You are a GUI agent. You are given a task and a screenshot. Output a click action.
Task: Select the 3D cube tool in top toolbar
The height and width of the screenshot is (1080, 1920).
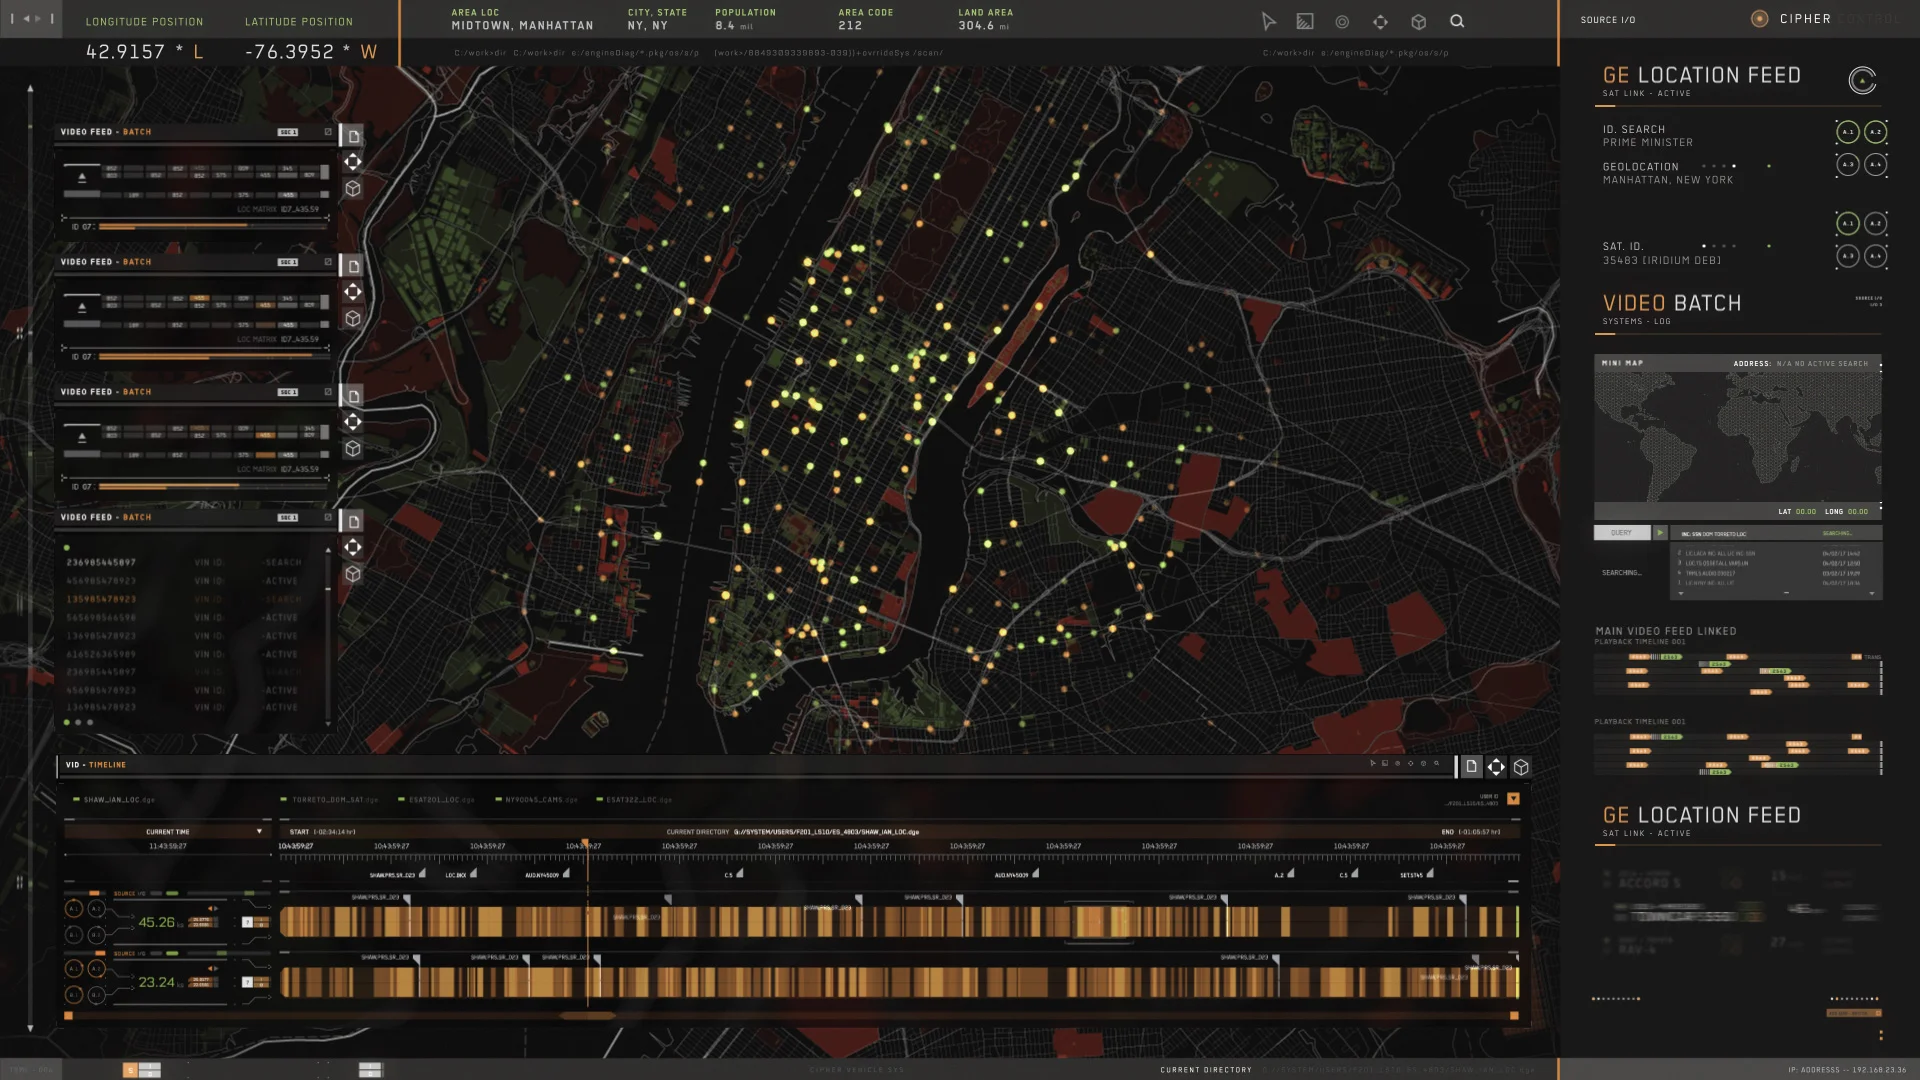pyautogui.click(x=1418, y=21)
